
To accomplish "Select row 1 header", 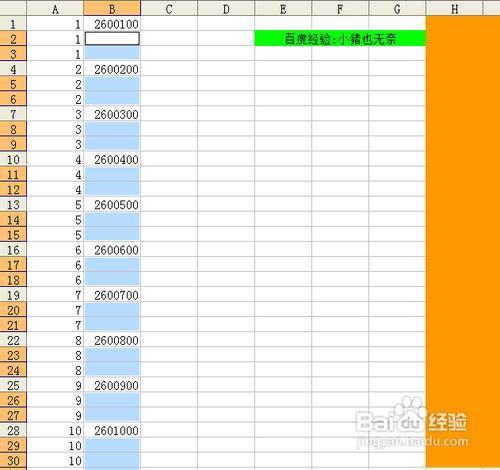I will (x=13, y=24).
